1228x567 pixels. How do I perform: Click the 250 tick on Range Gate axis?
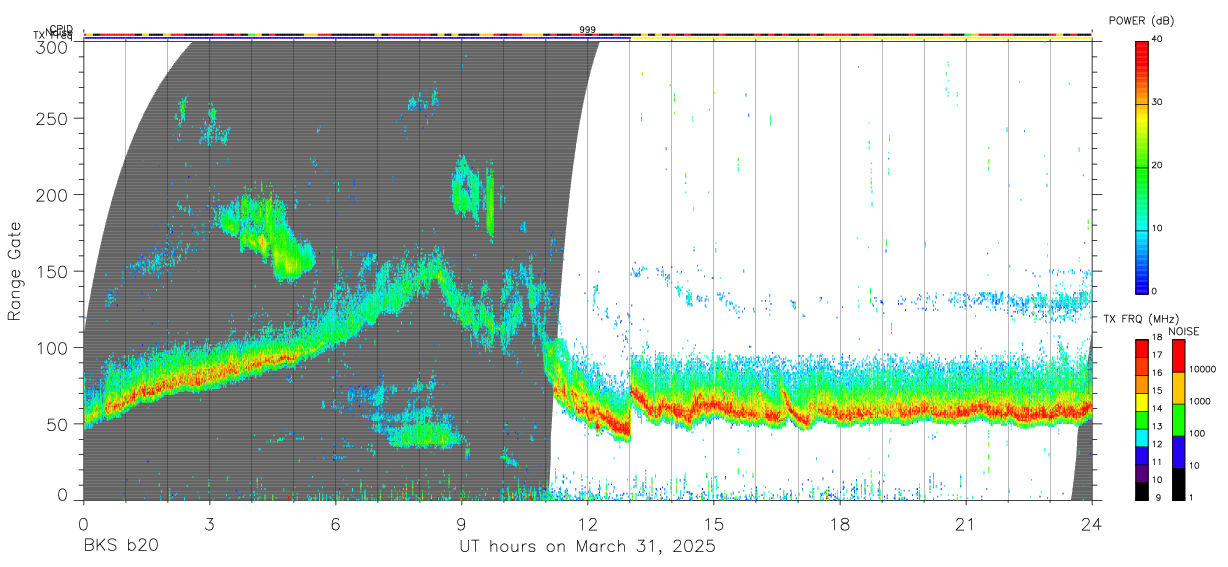54,118
